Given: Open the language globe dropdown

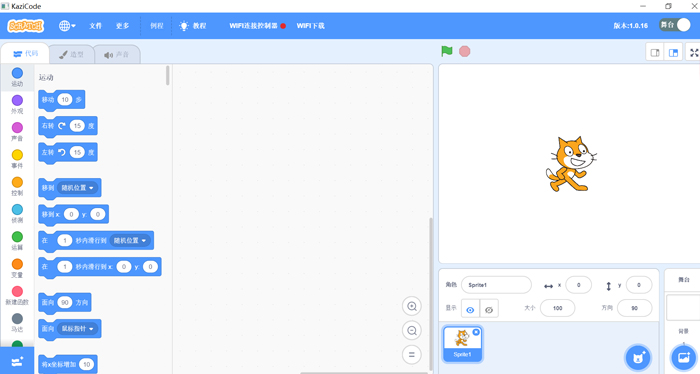Looking at the screenshot, I should [x=67, y=26].
